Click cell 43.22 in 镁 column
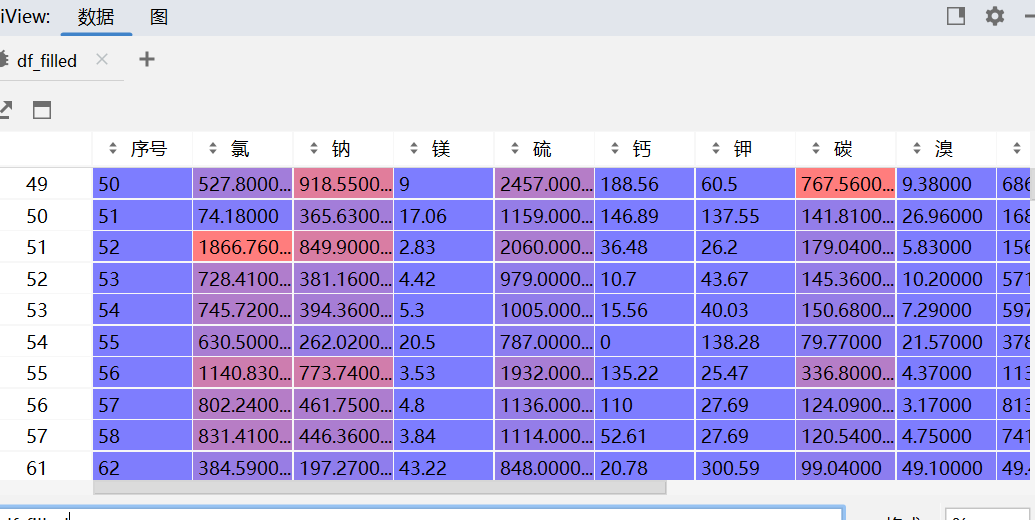1035x520 pixels. tap(444, 468)
